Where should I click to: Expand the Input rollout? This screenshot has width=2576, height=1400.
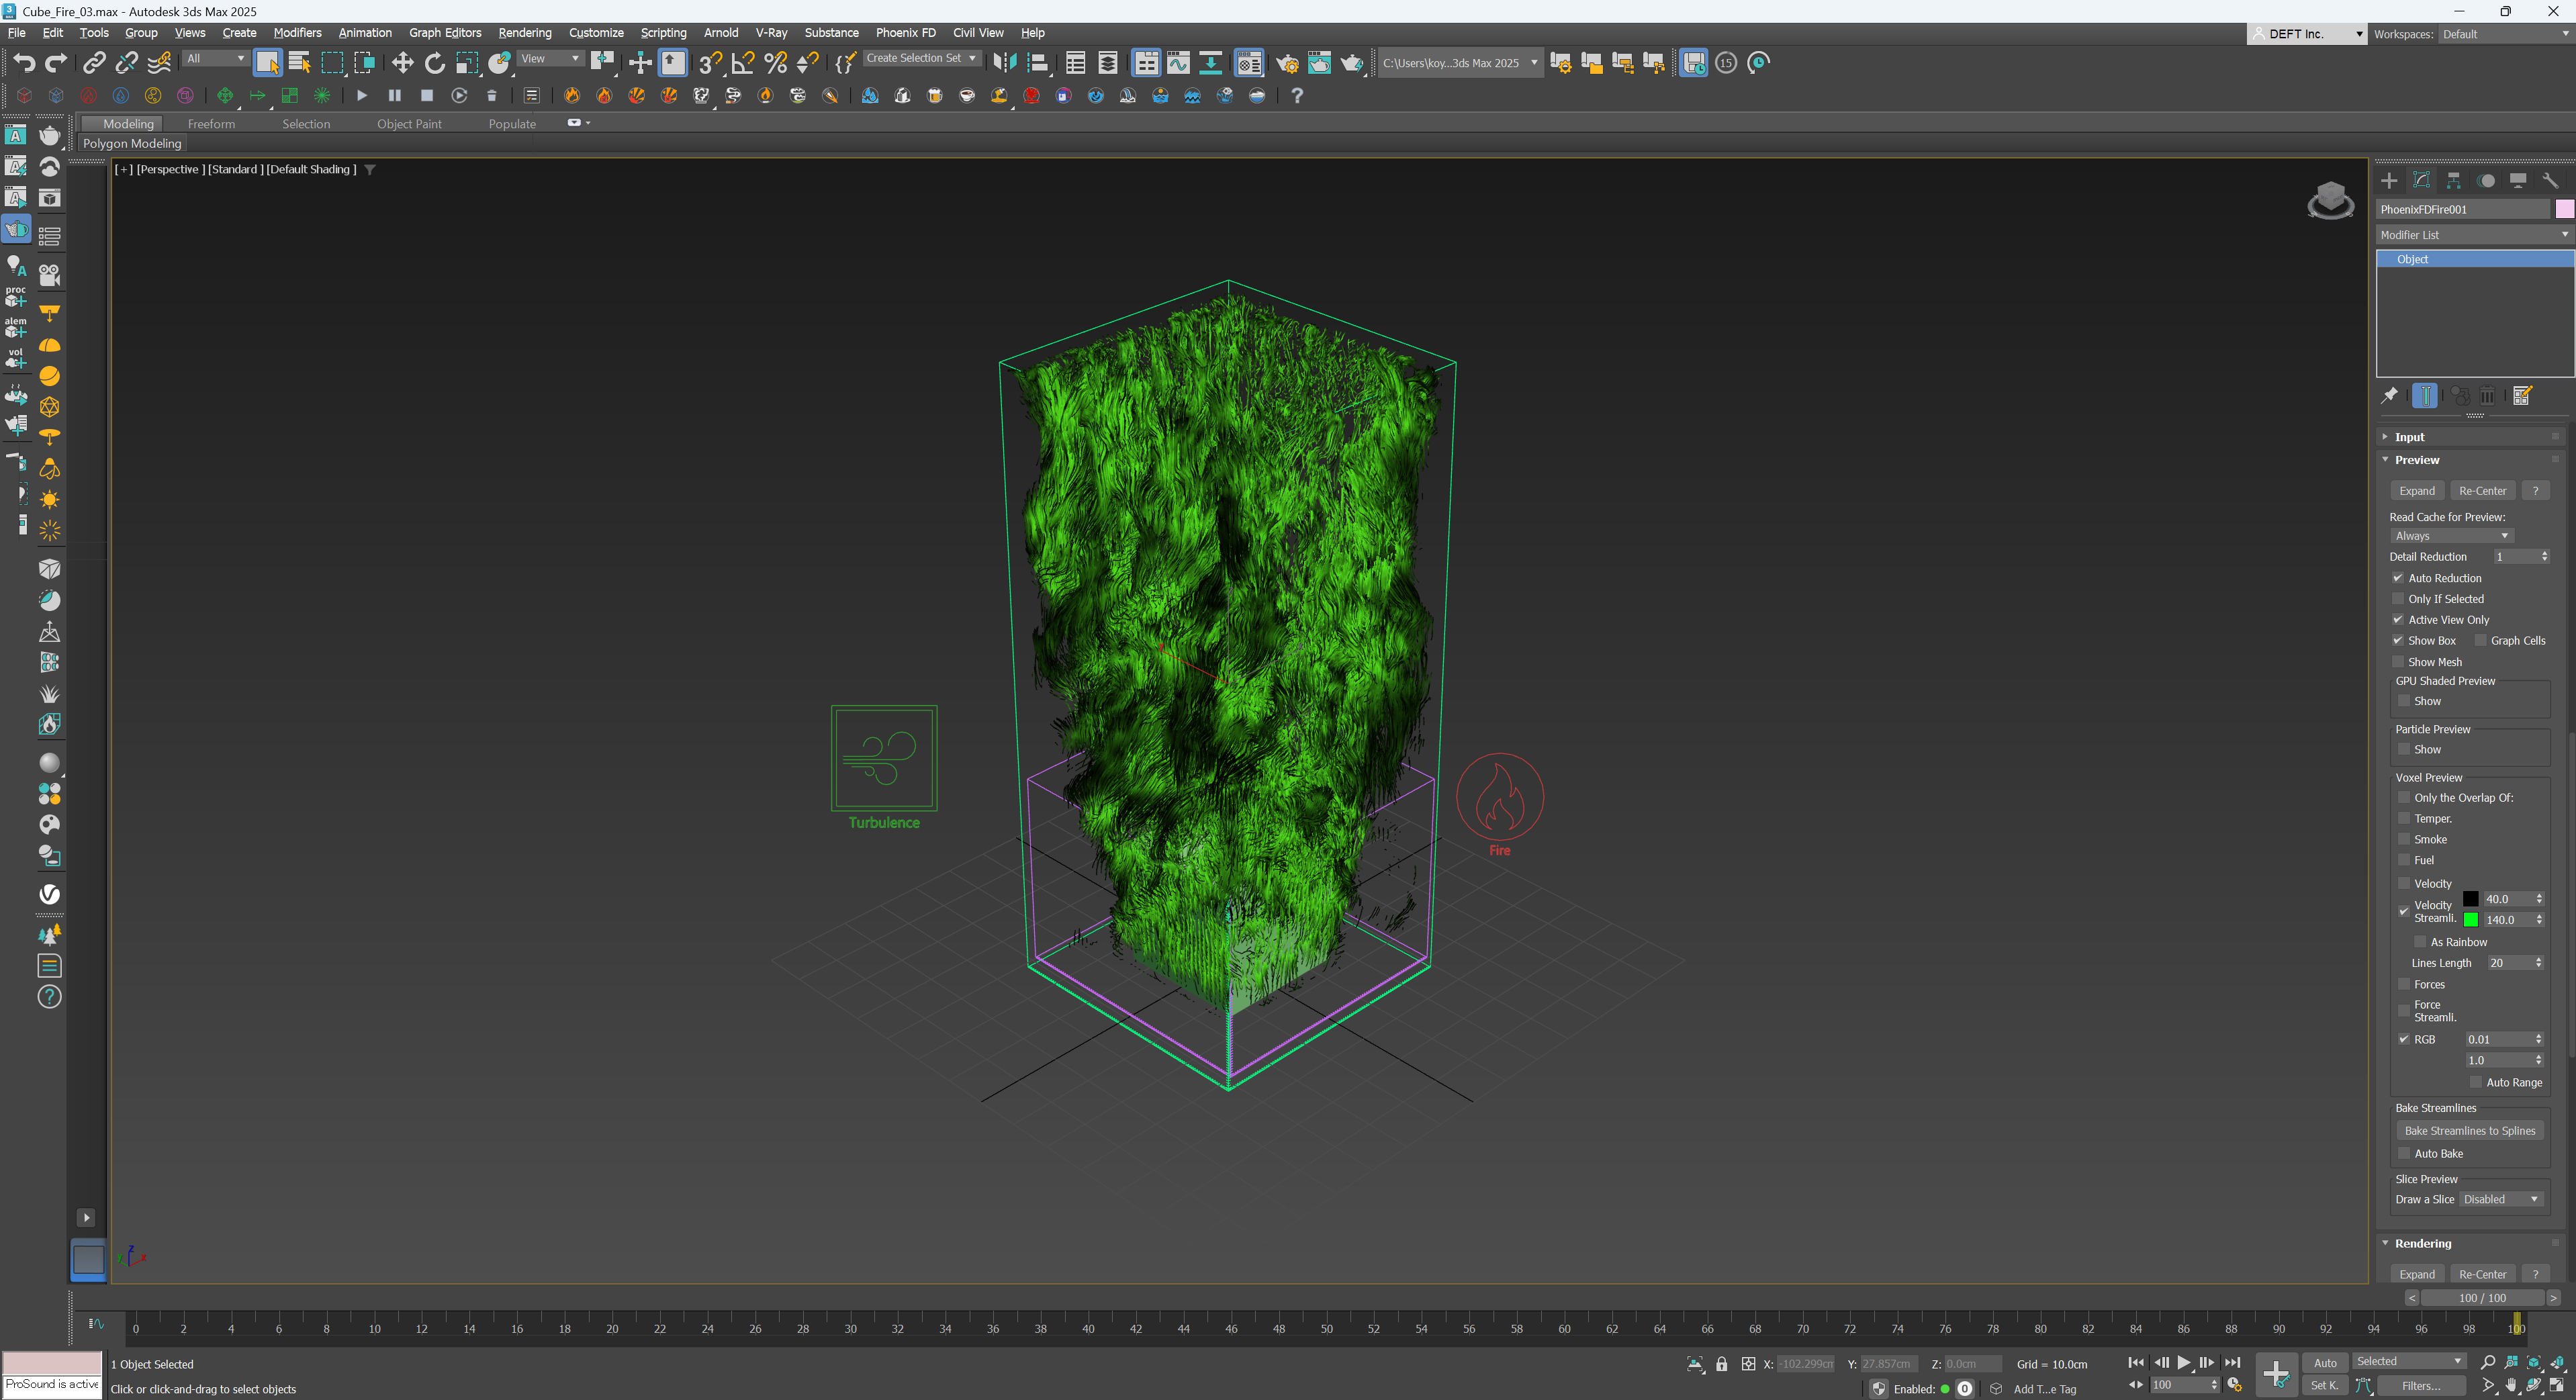[x=2409, y=437]
